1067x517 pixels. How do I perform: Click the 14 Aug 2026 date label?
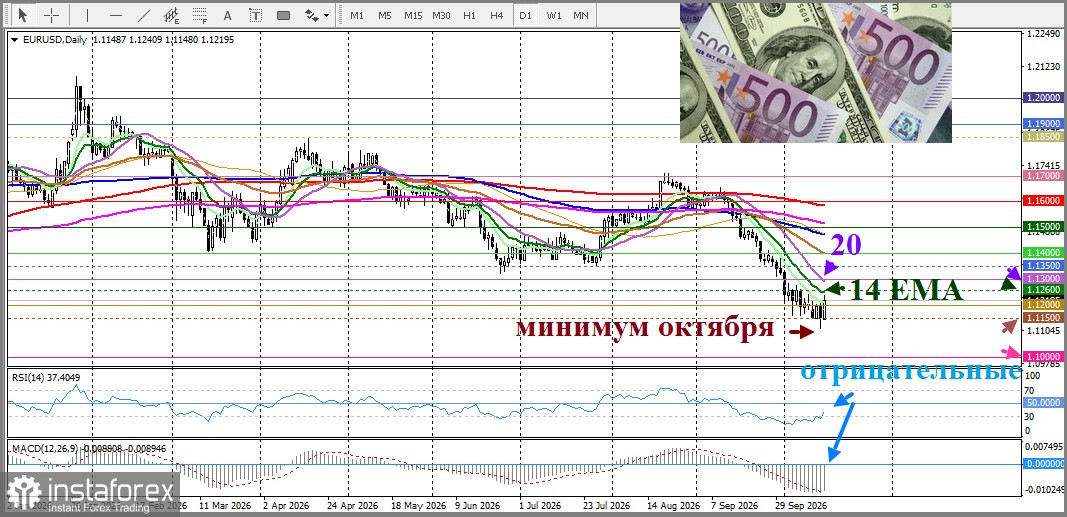click(x=674, y=507)
